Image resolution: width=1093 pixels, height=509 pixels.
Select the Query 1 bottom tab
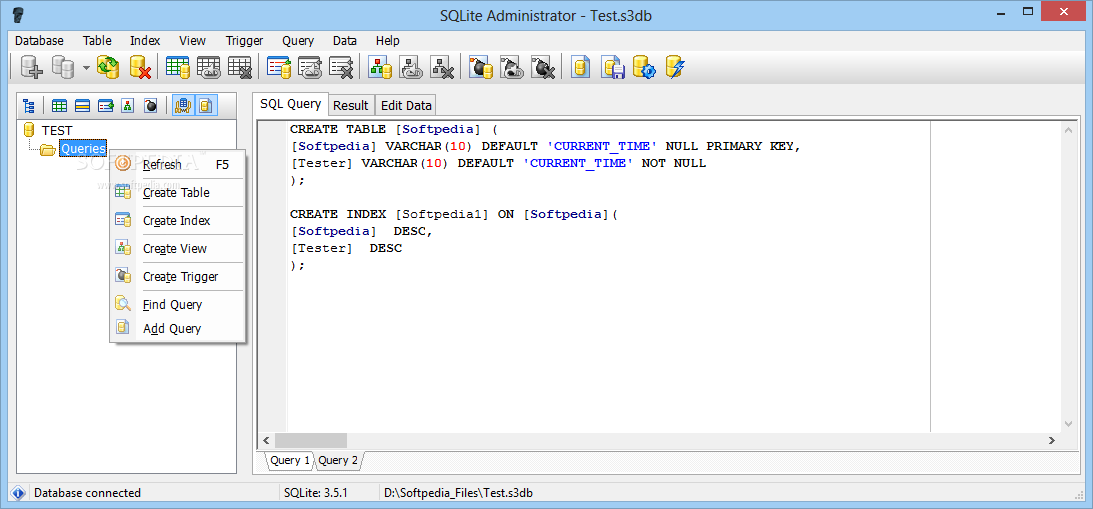289,460
